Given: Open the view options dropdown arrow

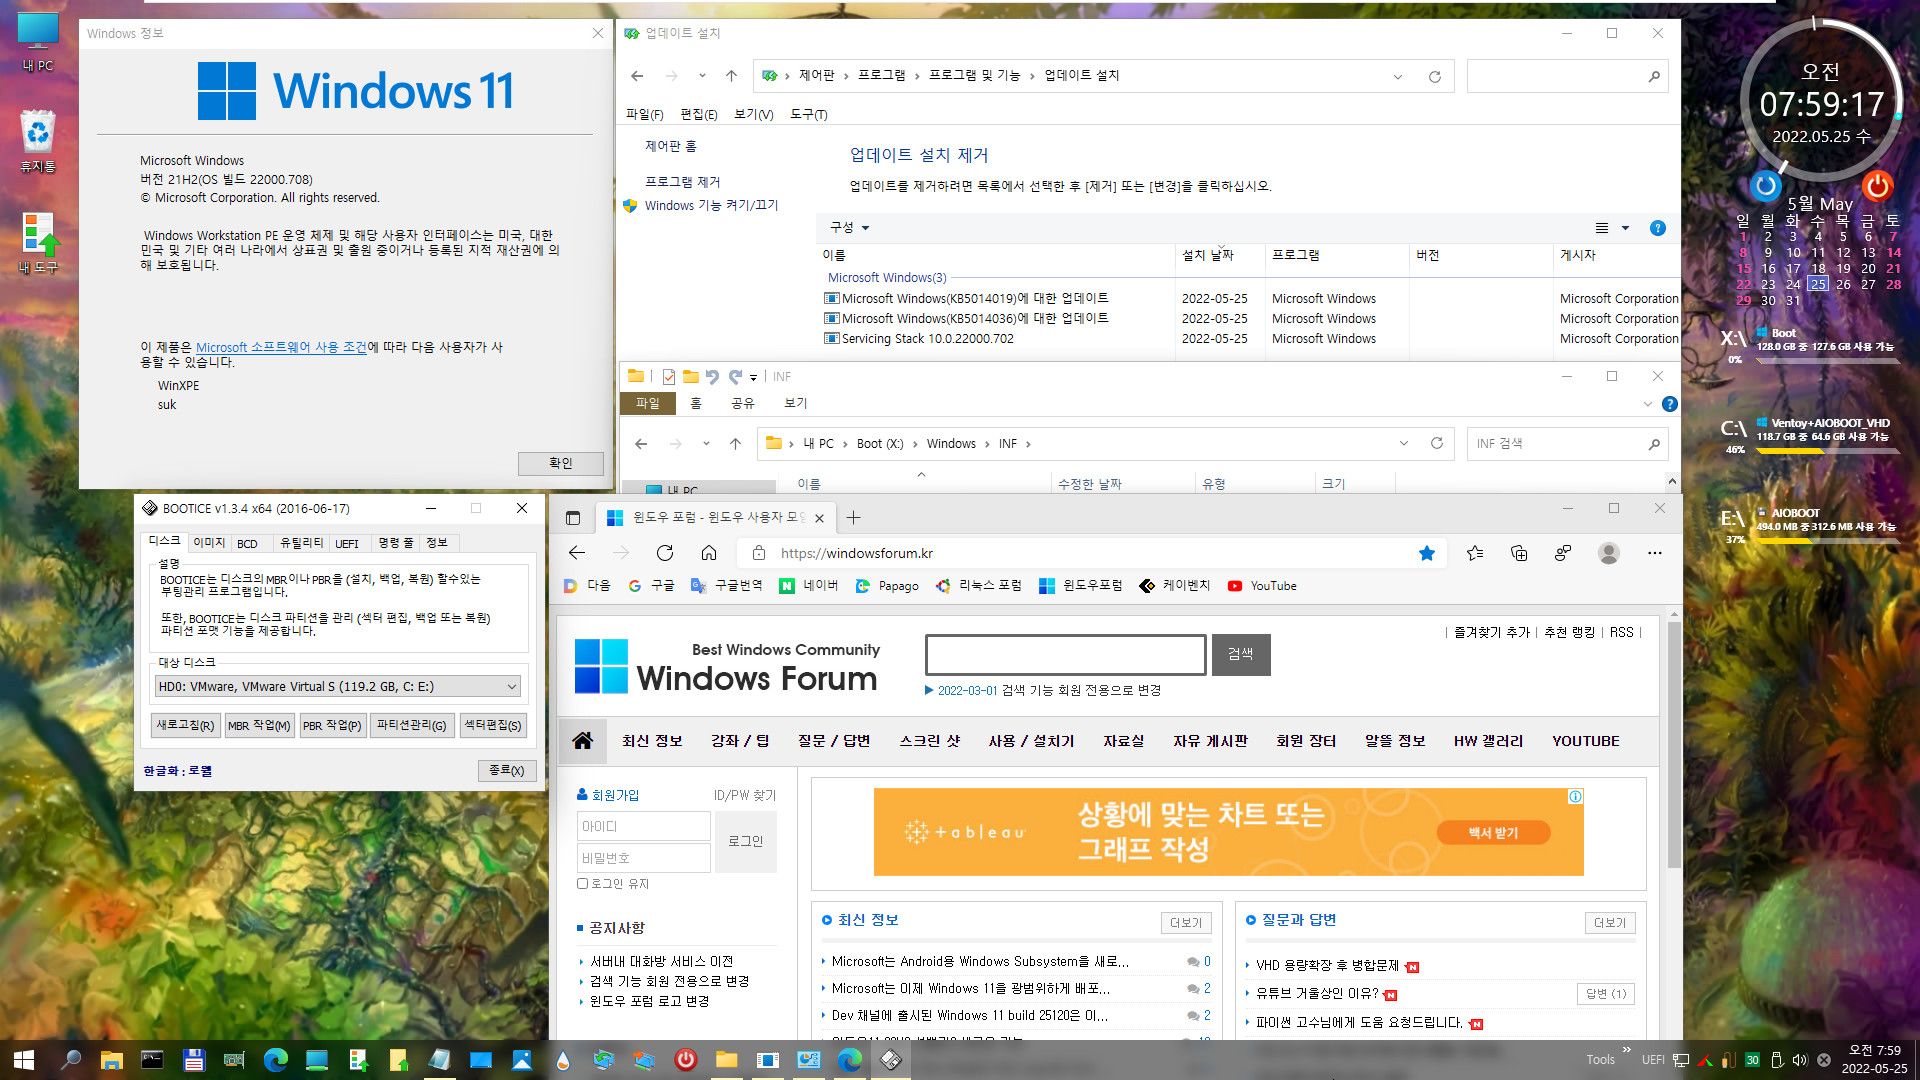Looking at the screenshot, I should click(x=1625, y=228).
